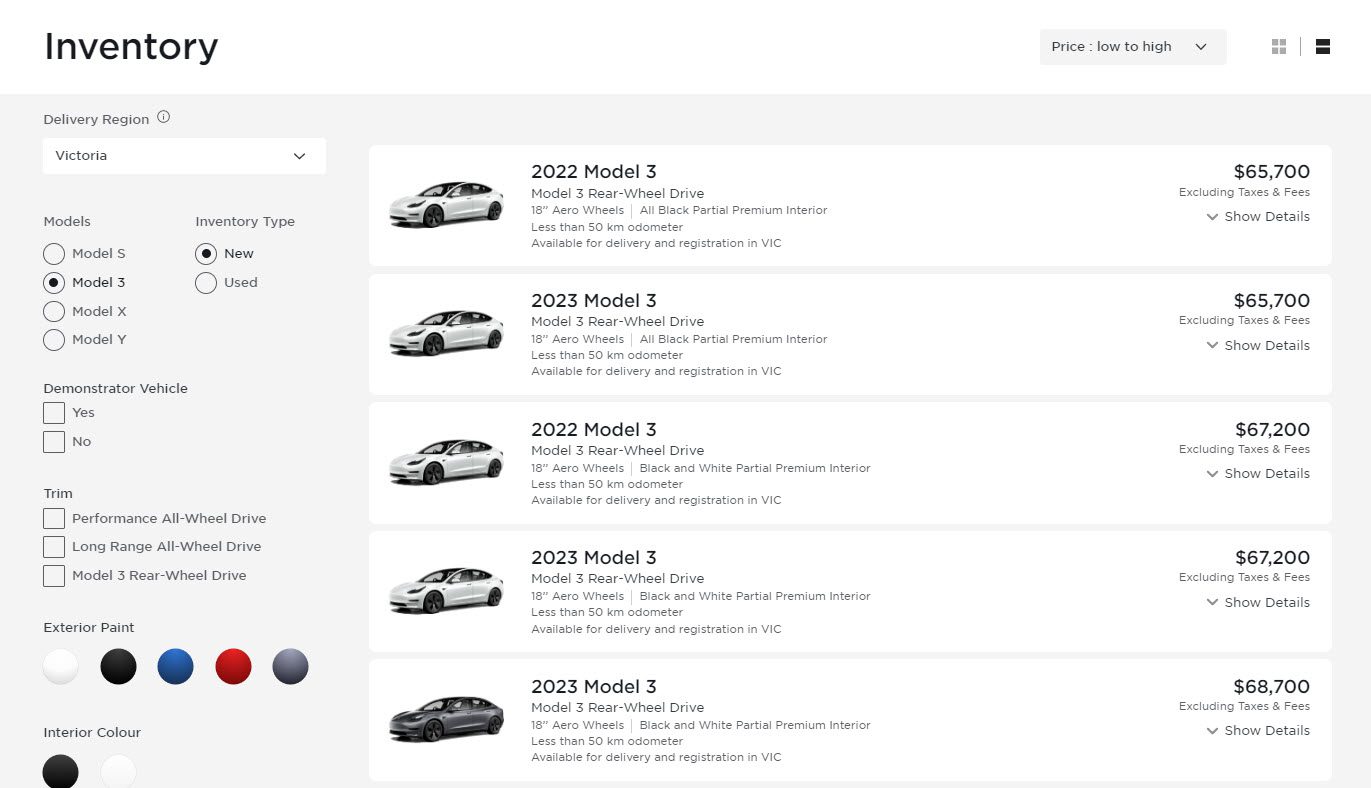Switch inventory type to Used
The width and height of the screenshot is (1371, 788).
click(x=206, y=283)
